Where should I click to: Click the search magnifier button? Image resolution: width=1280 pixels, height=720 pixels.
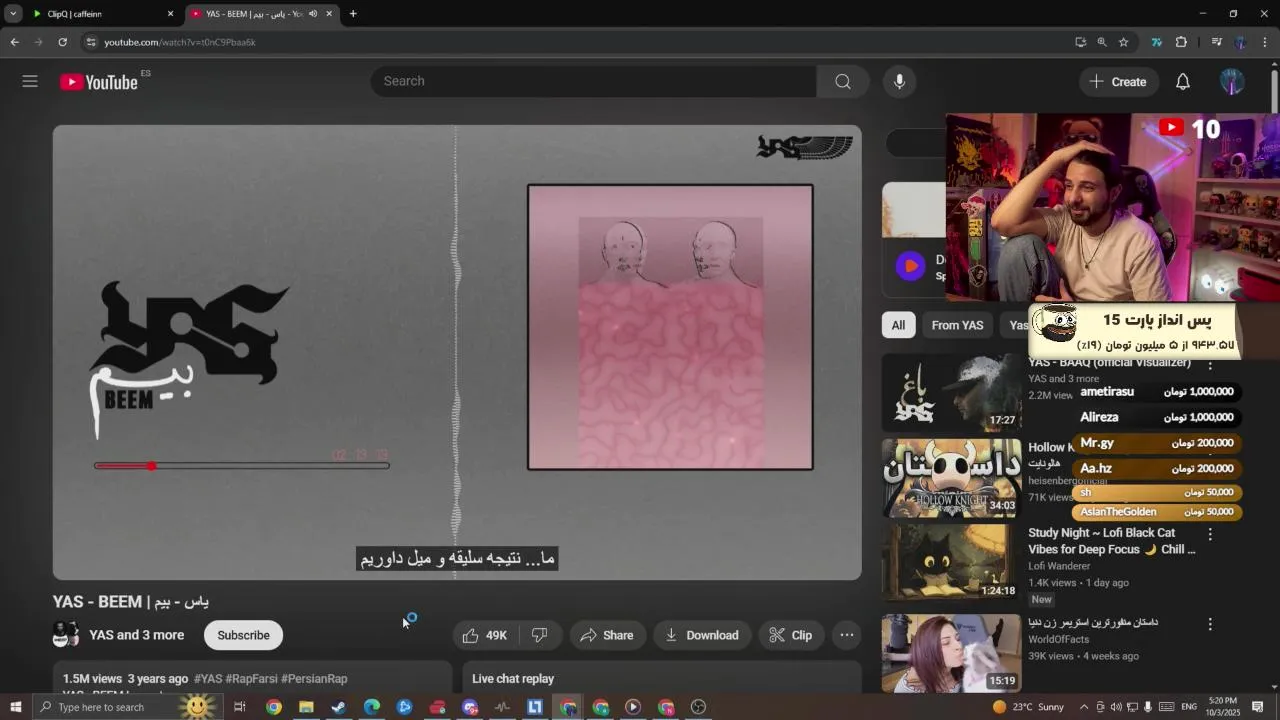[x=843, y=81]
